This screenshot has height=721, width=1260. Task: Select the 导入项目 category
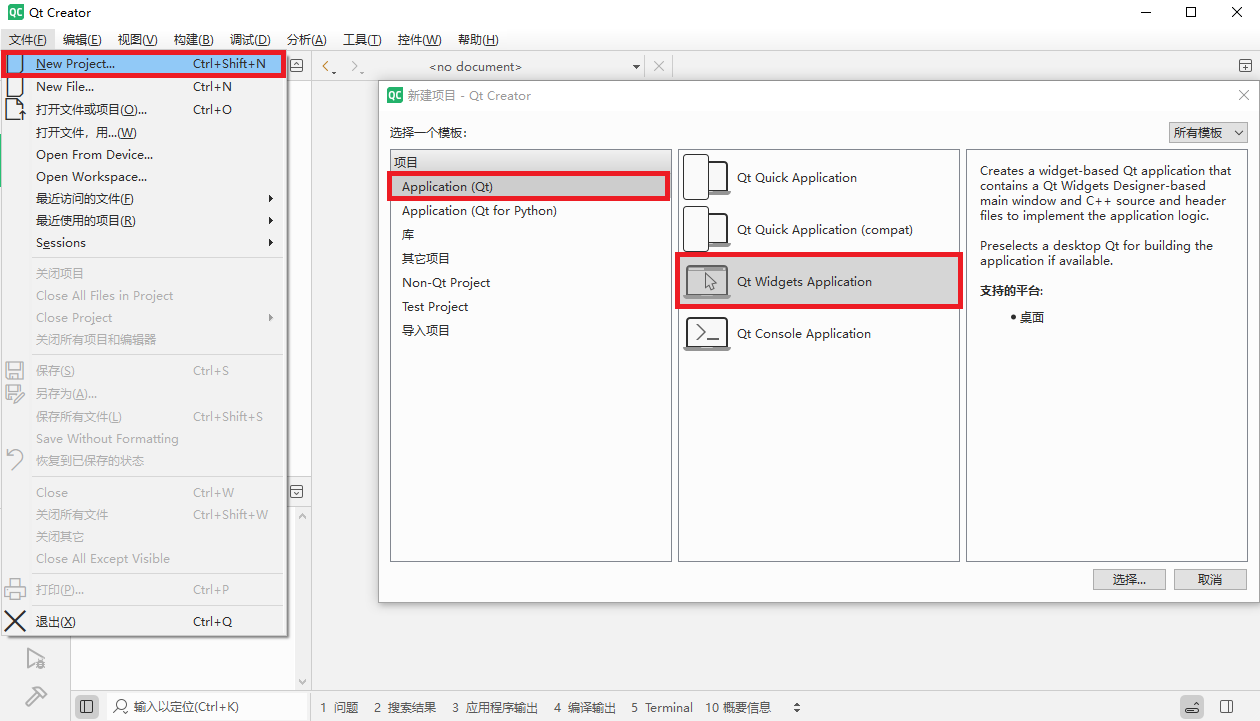coord(530,330)
